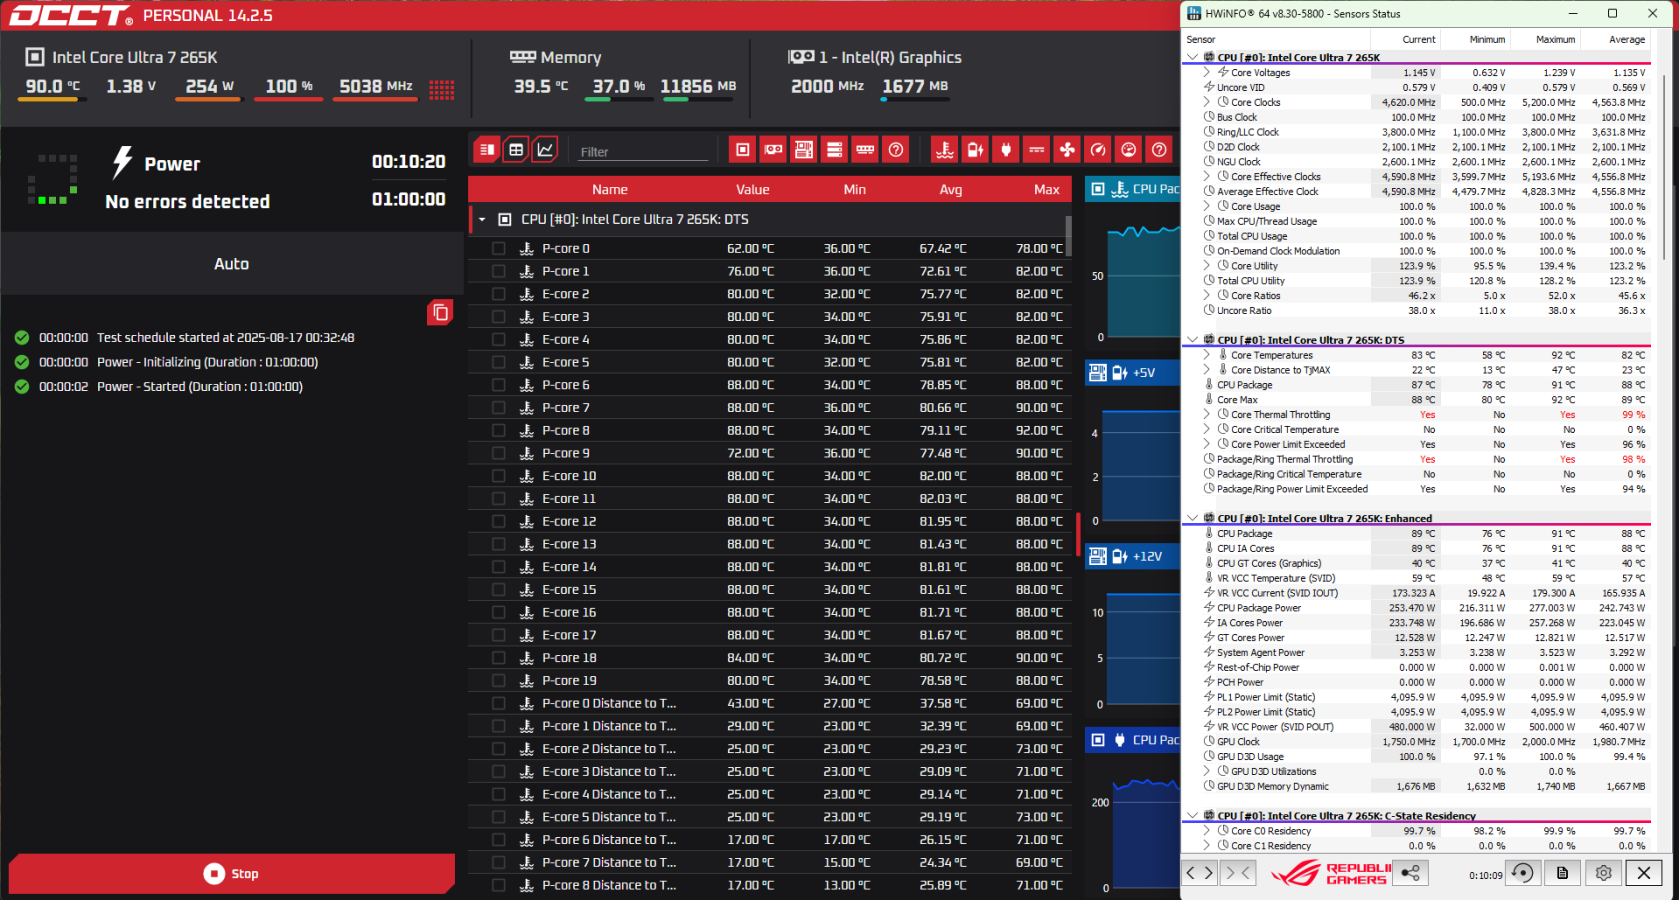Expand Core Temperatures sensor row
Viewport: 1679px width, 900px height.
click(1207, 355)
